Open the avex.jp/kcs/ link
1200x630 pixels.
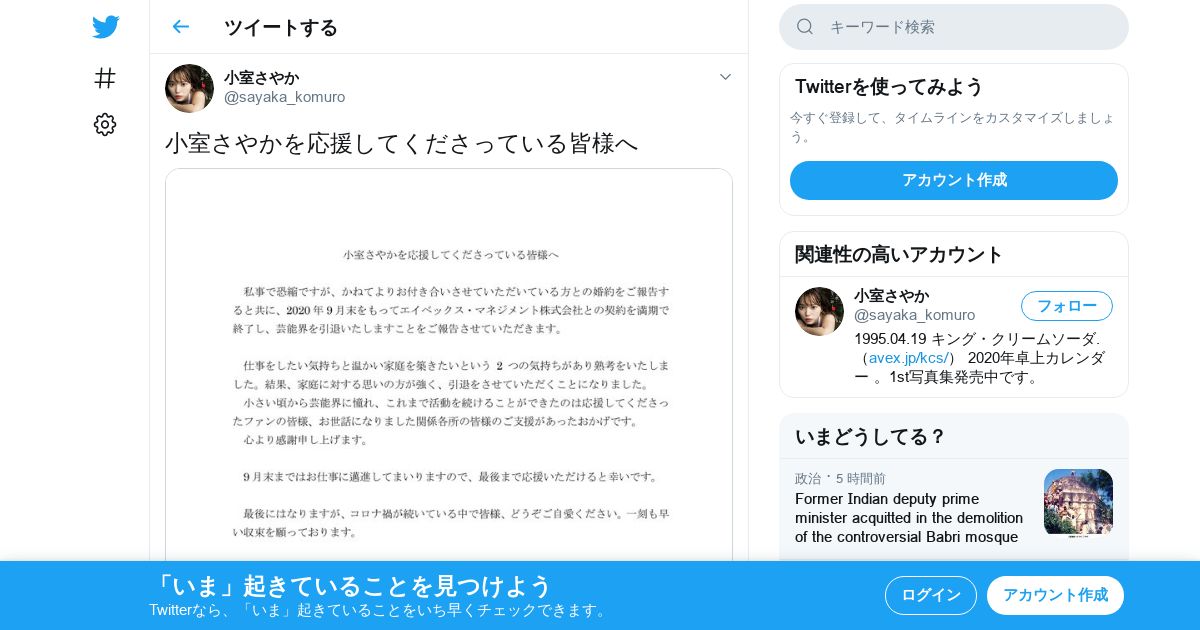click(x=908, y=358)
